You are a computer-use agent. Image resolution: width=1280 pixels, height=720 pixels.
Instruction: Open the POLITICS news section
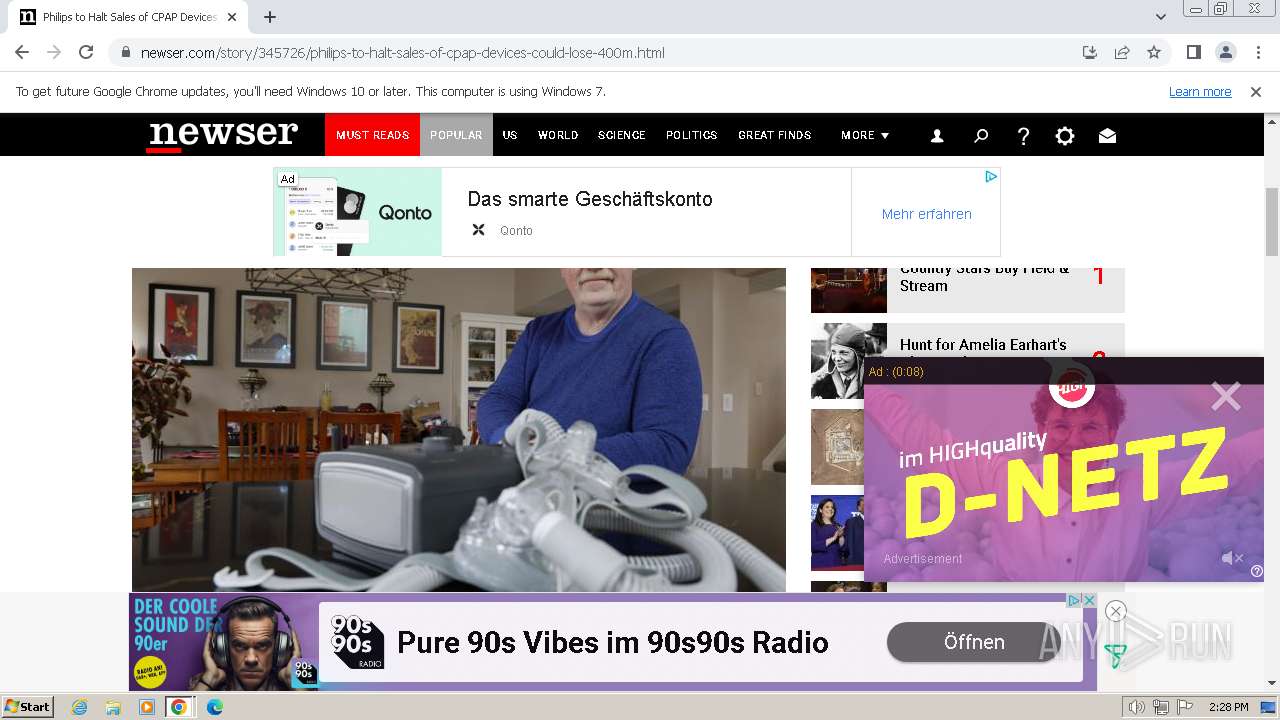point(692,135)
